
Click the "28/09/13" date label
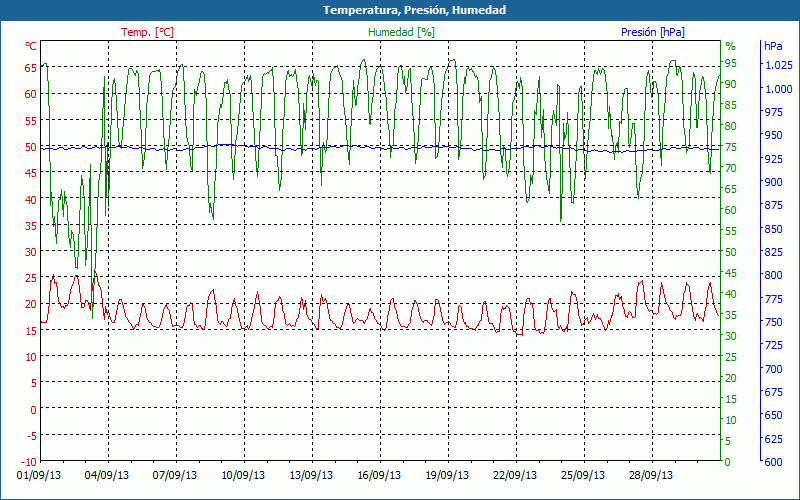(x=651, y=475)
